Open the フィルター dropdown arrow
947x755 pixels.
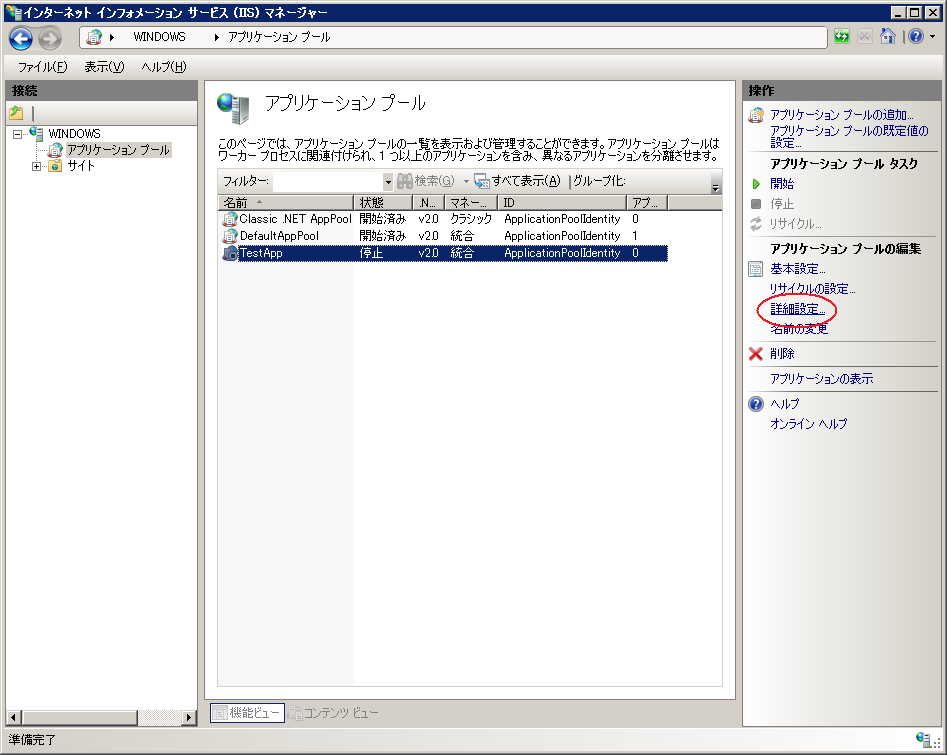coord(388,181)
